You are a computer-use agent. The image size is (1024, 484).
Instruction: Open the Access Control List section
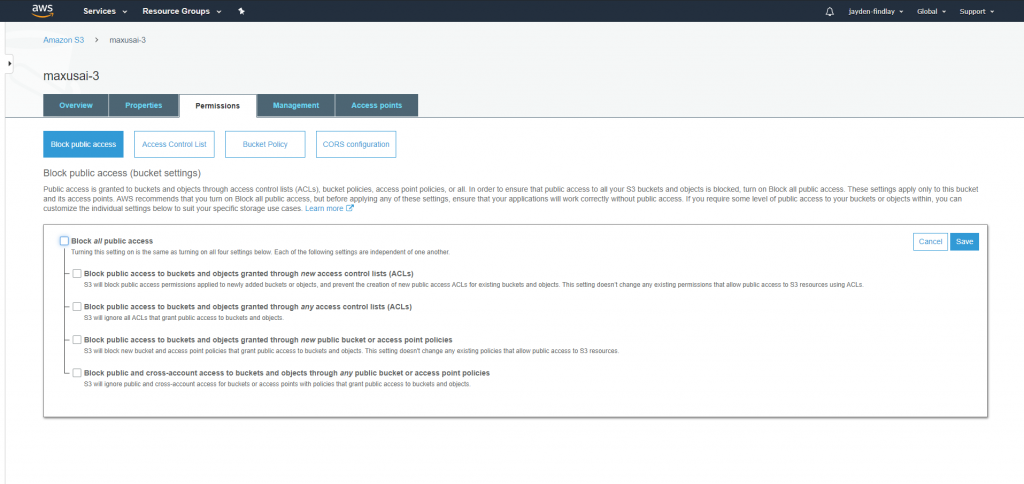(174, 144)
